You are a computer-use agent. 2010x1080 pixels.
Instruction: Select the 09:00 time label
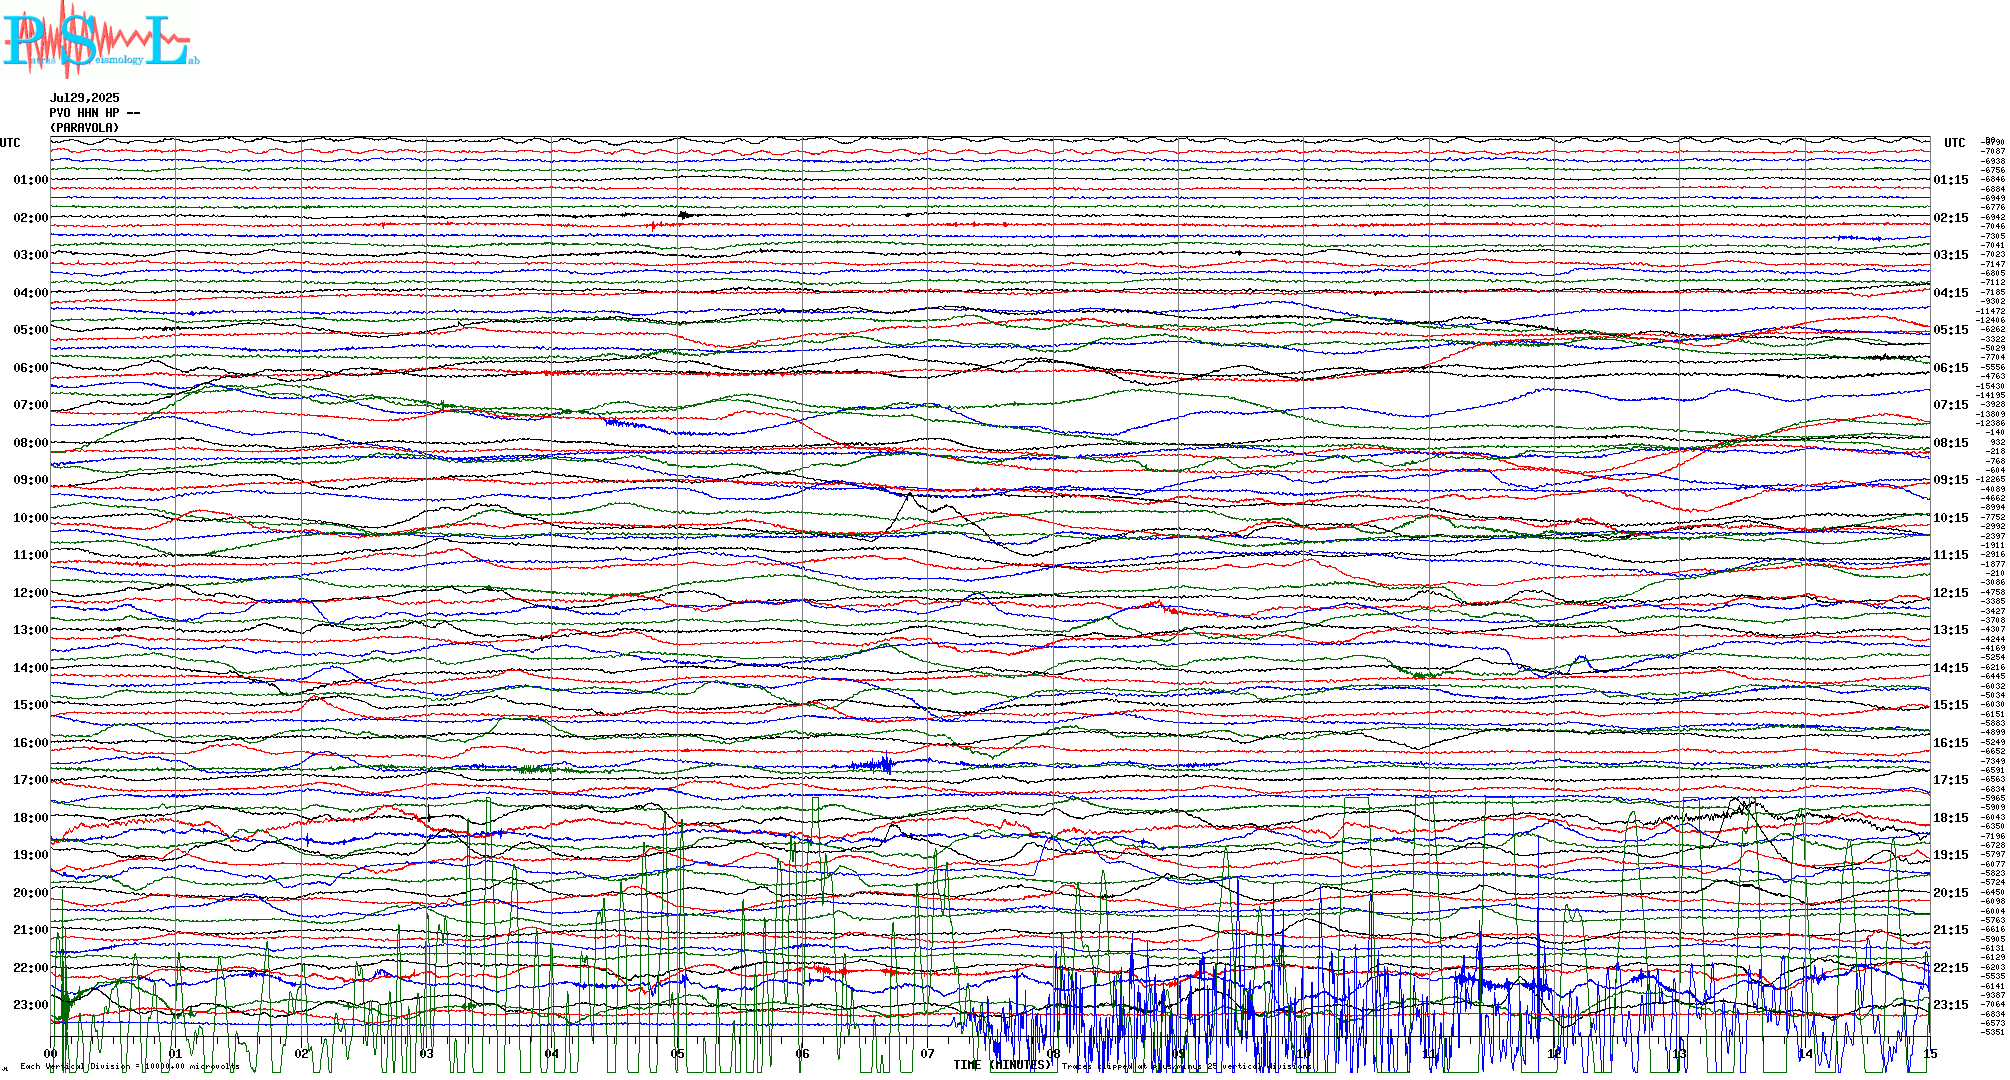click(x=31, y=480)
